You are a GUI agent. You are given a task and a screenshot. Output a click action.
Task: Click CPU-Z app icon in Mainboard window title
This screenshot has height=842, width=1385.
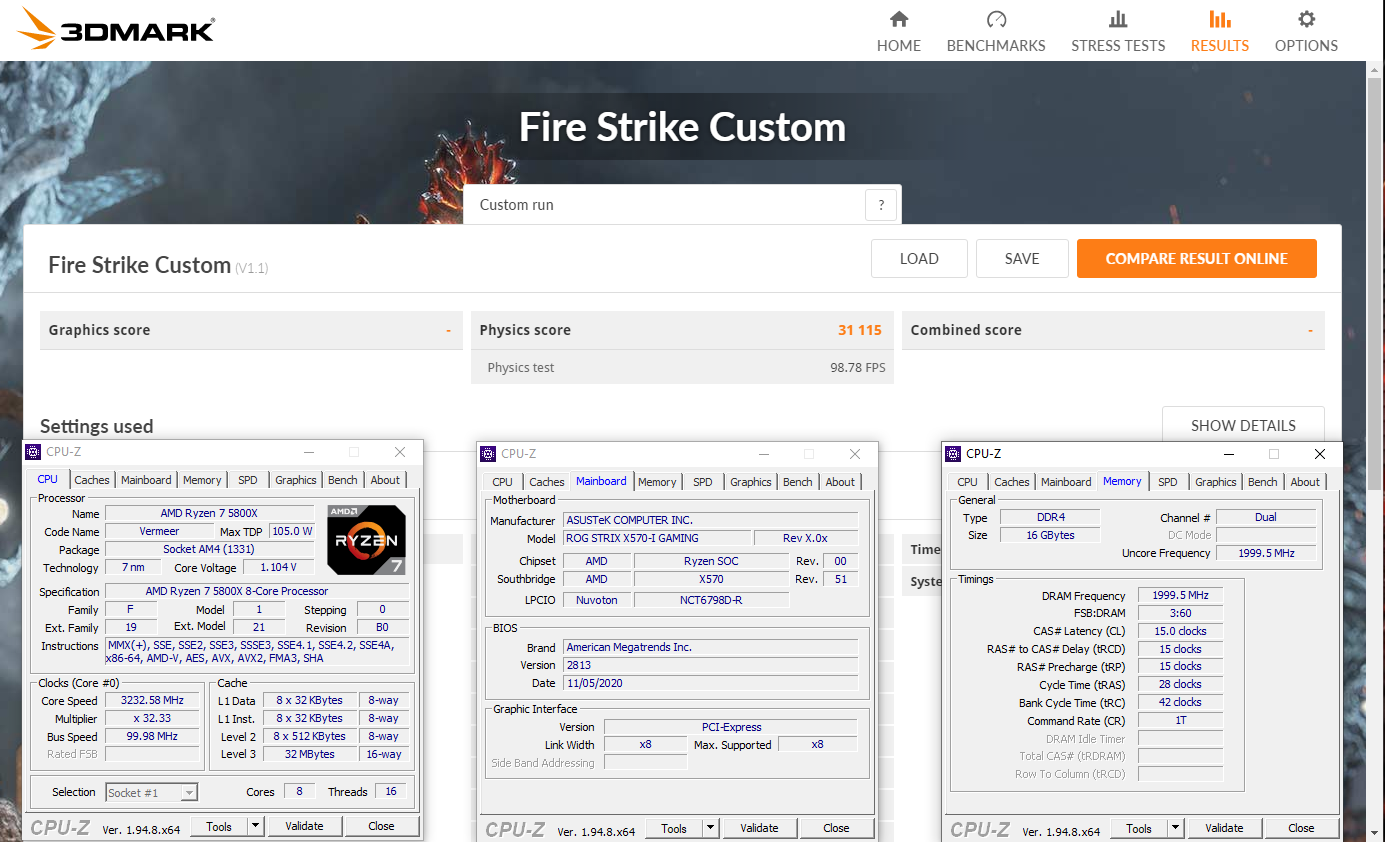(488, 454)
